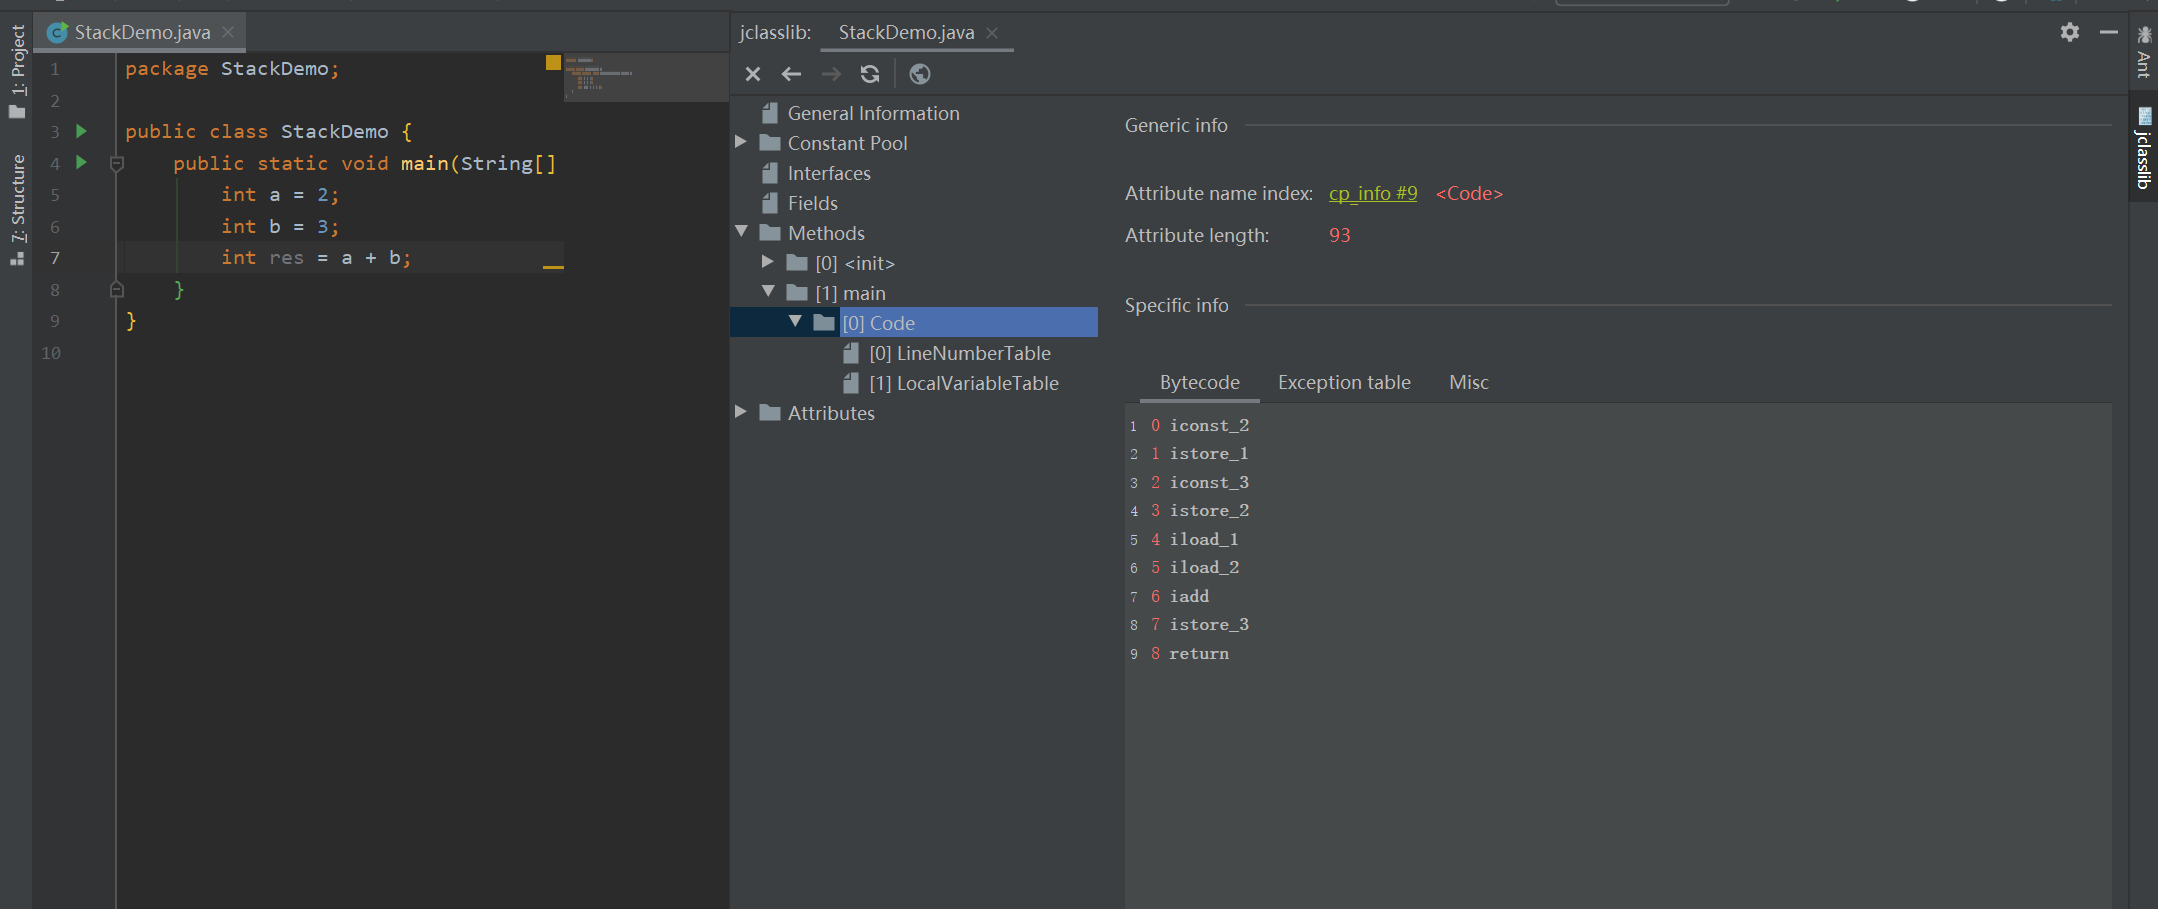The height and width of the screenshot is (909, 2158).
Task: Click the <Code> attribute name text
Action: (x=1469, y=193)
